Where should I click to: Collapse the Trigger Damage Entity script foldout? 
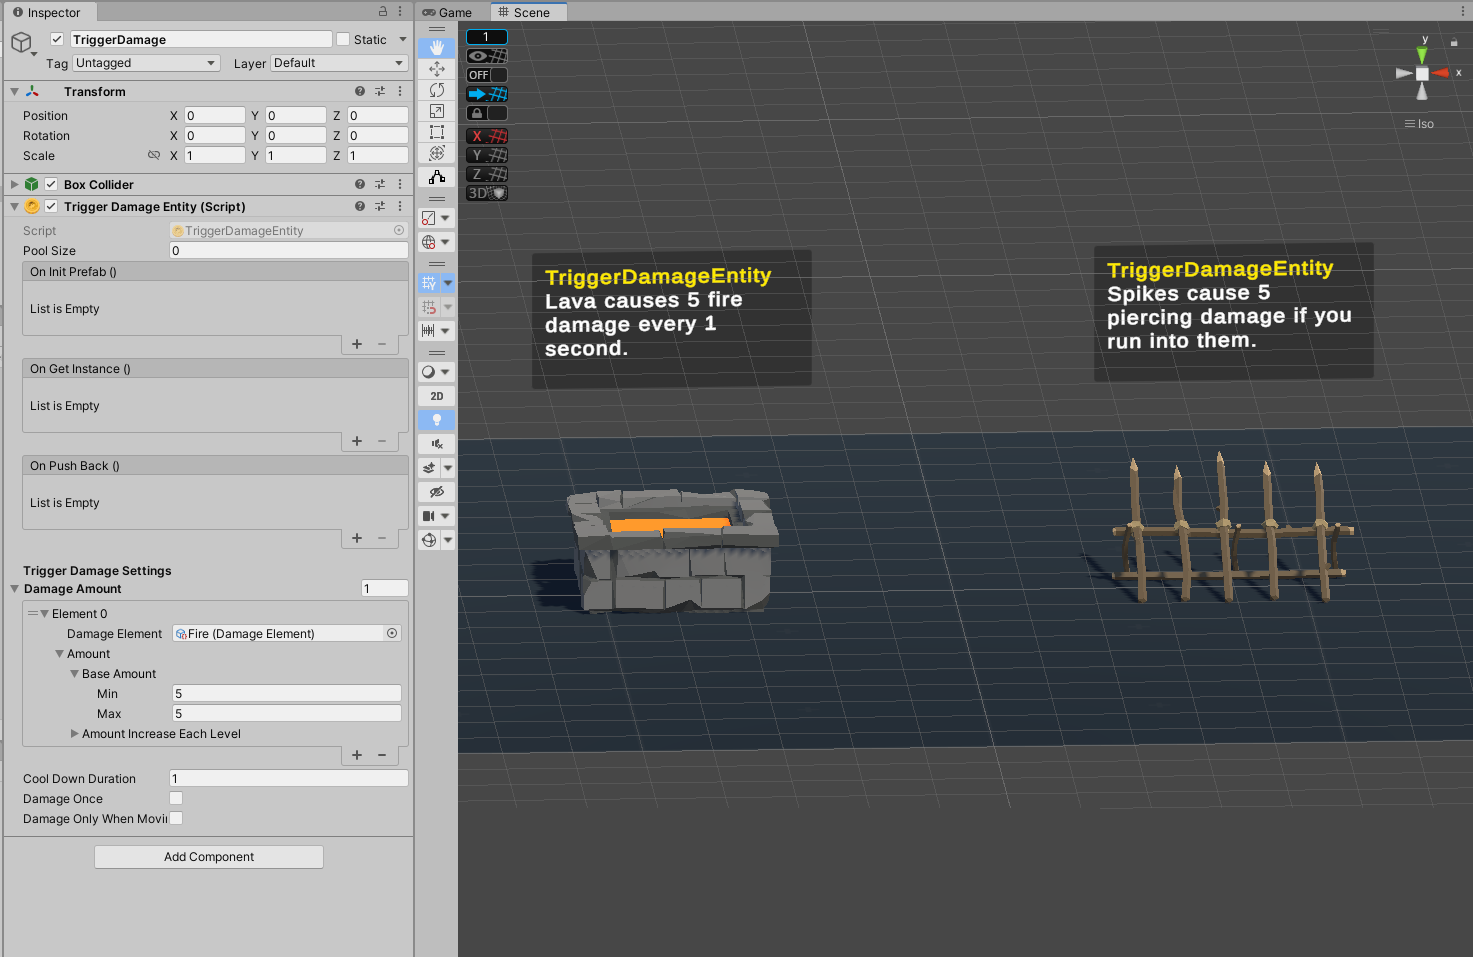14,206
